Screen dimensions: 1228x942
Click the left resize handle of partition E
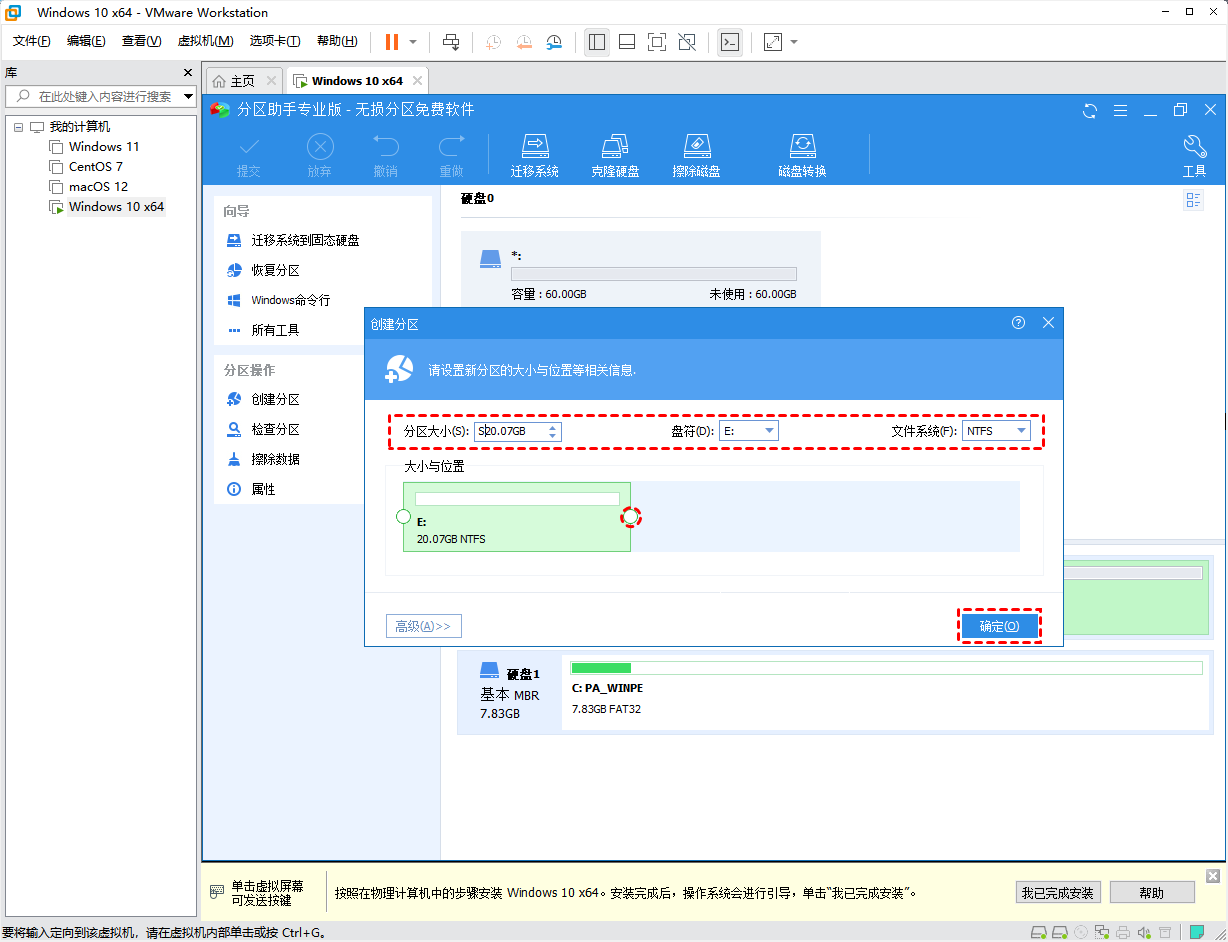click(x=403, y=517)
